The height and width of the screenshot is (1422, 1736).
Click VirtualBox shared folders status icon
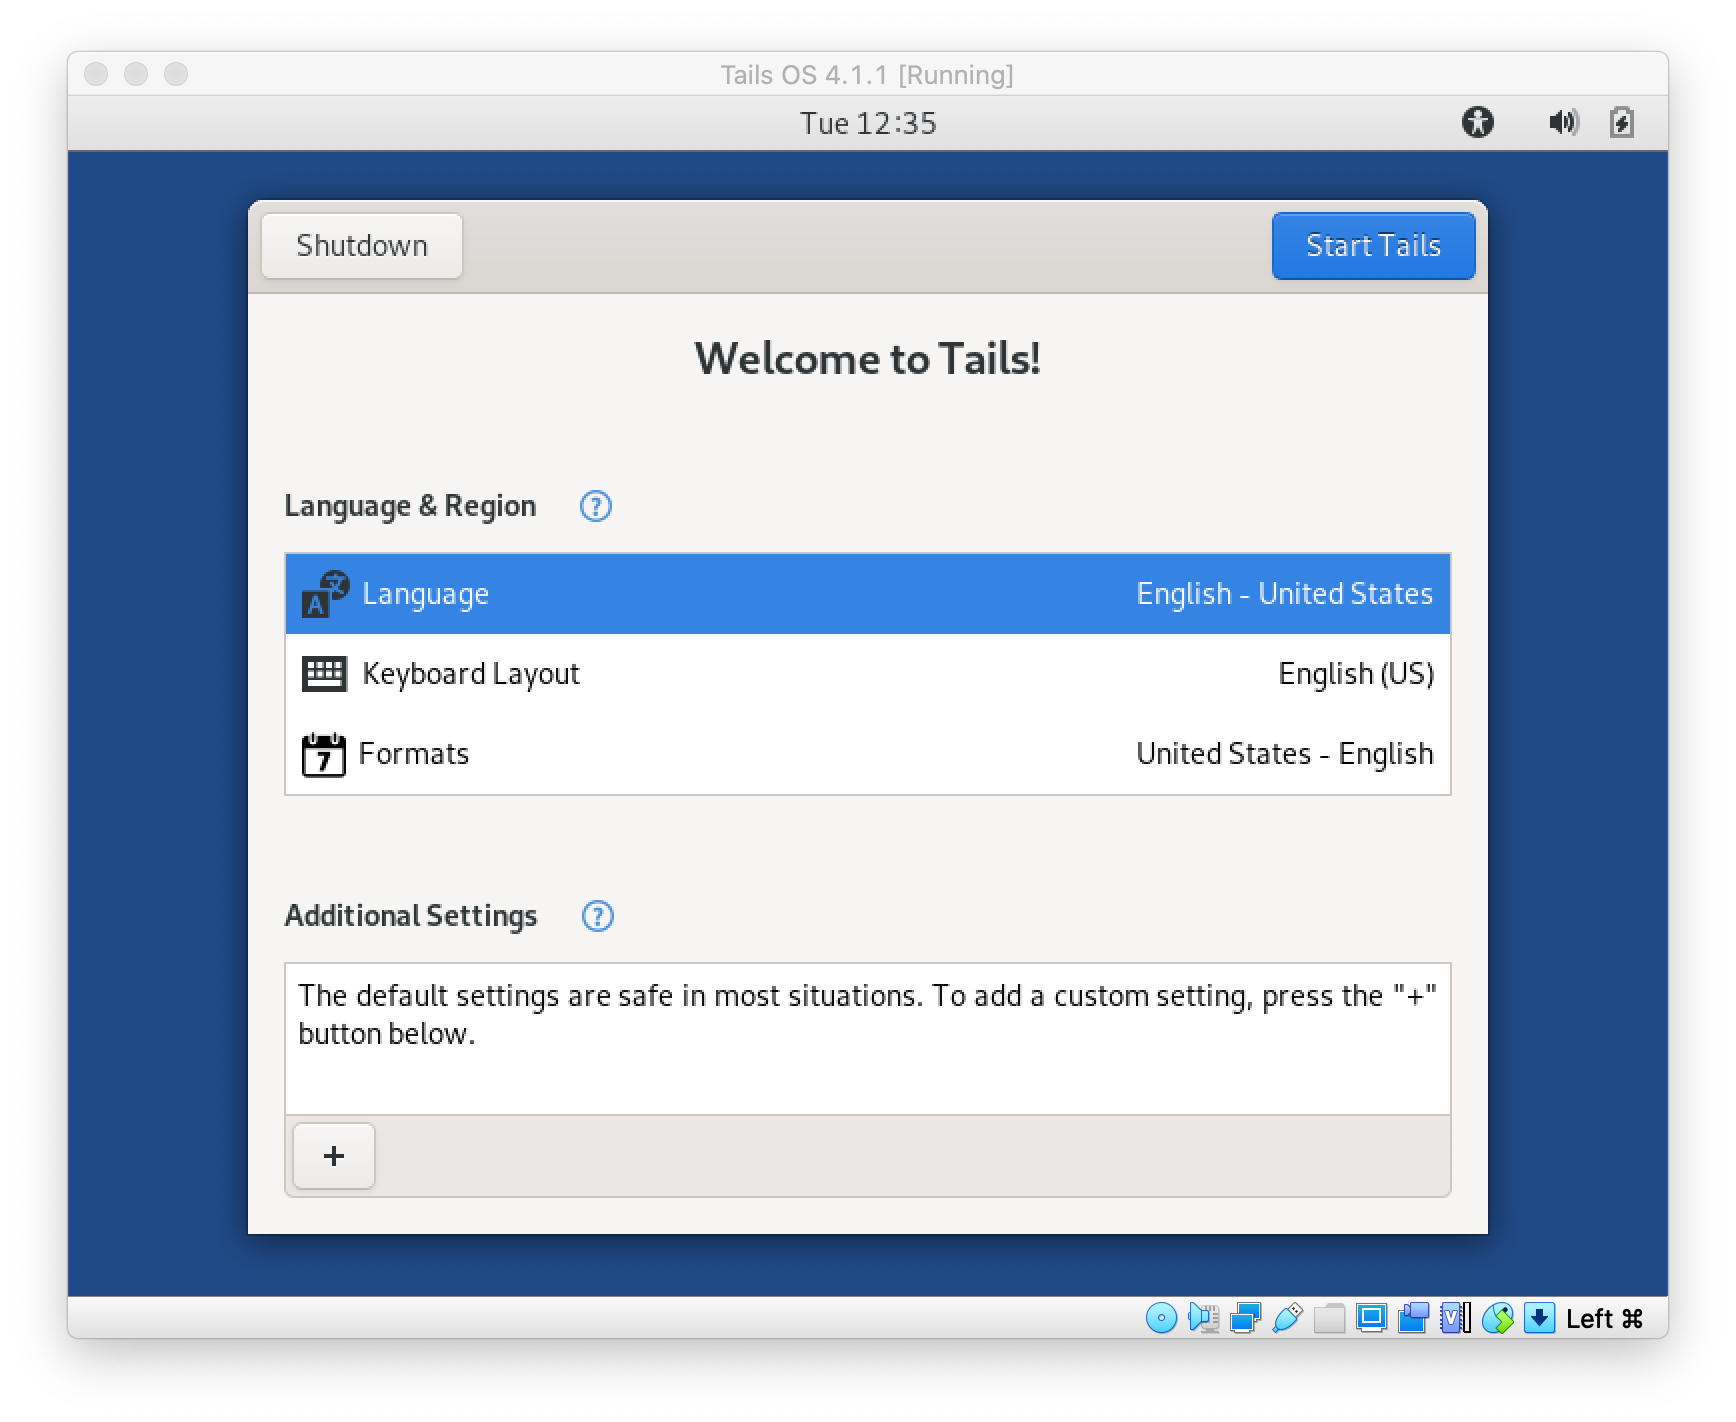[1329, 1318]
